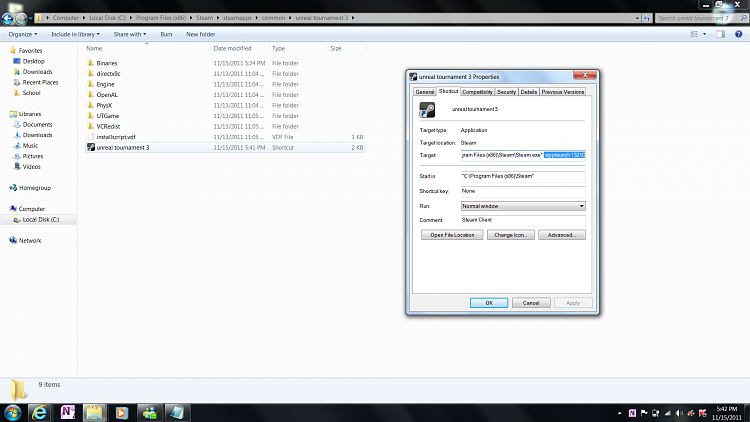Click the Target input field

click(523, 155)
